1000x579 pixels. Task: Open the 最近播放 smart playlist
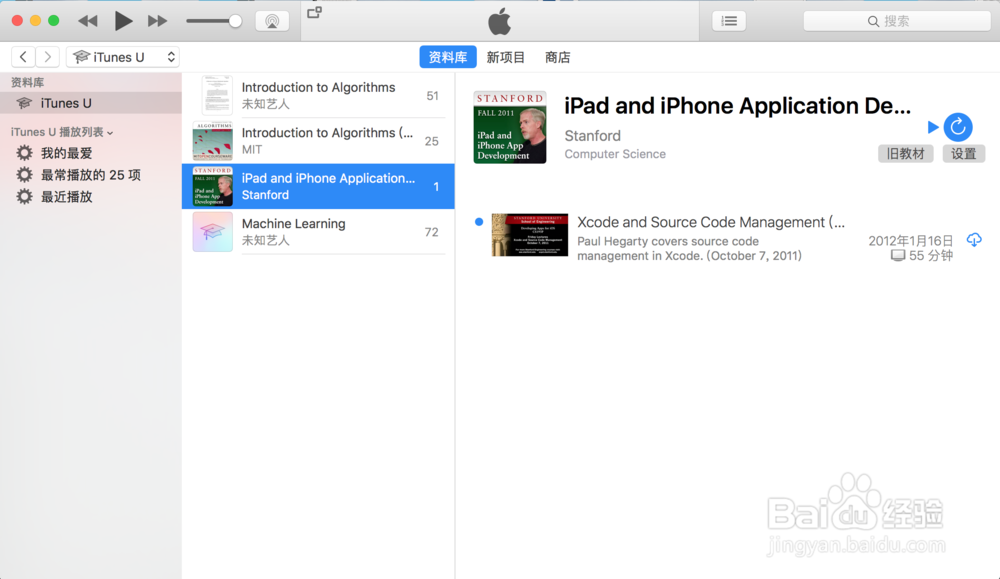click(x=66, y=196)
